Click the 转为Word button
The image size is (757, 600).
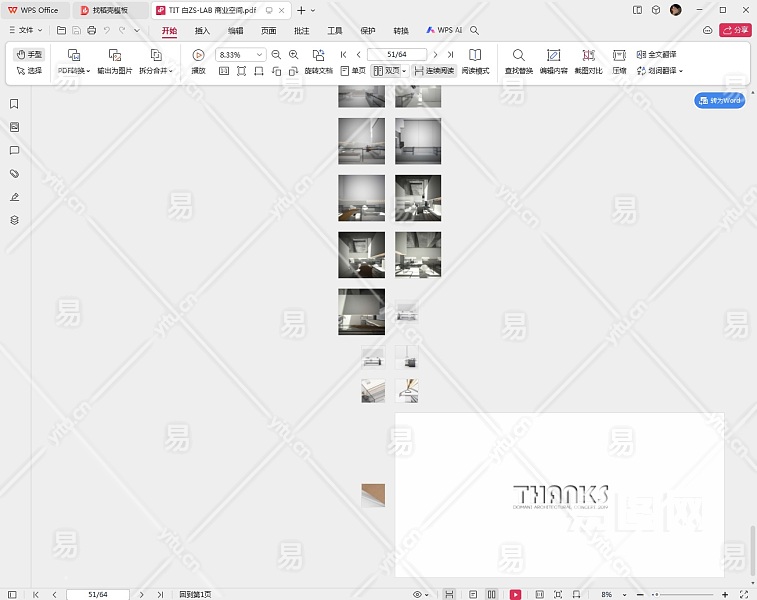(720, 101)
